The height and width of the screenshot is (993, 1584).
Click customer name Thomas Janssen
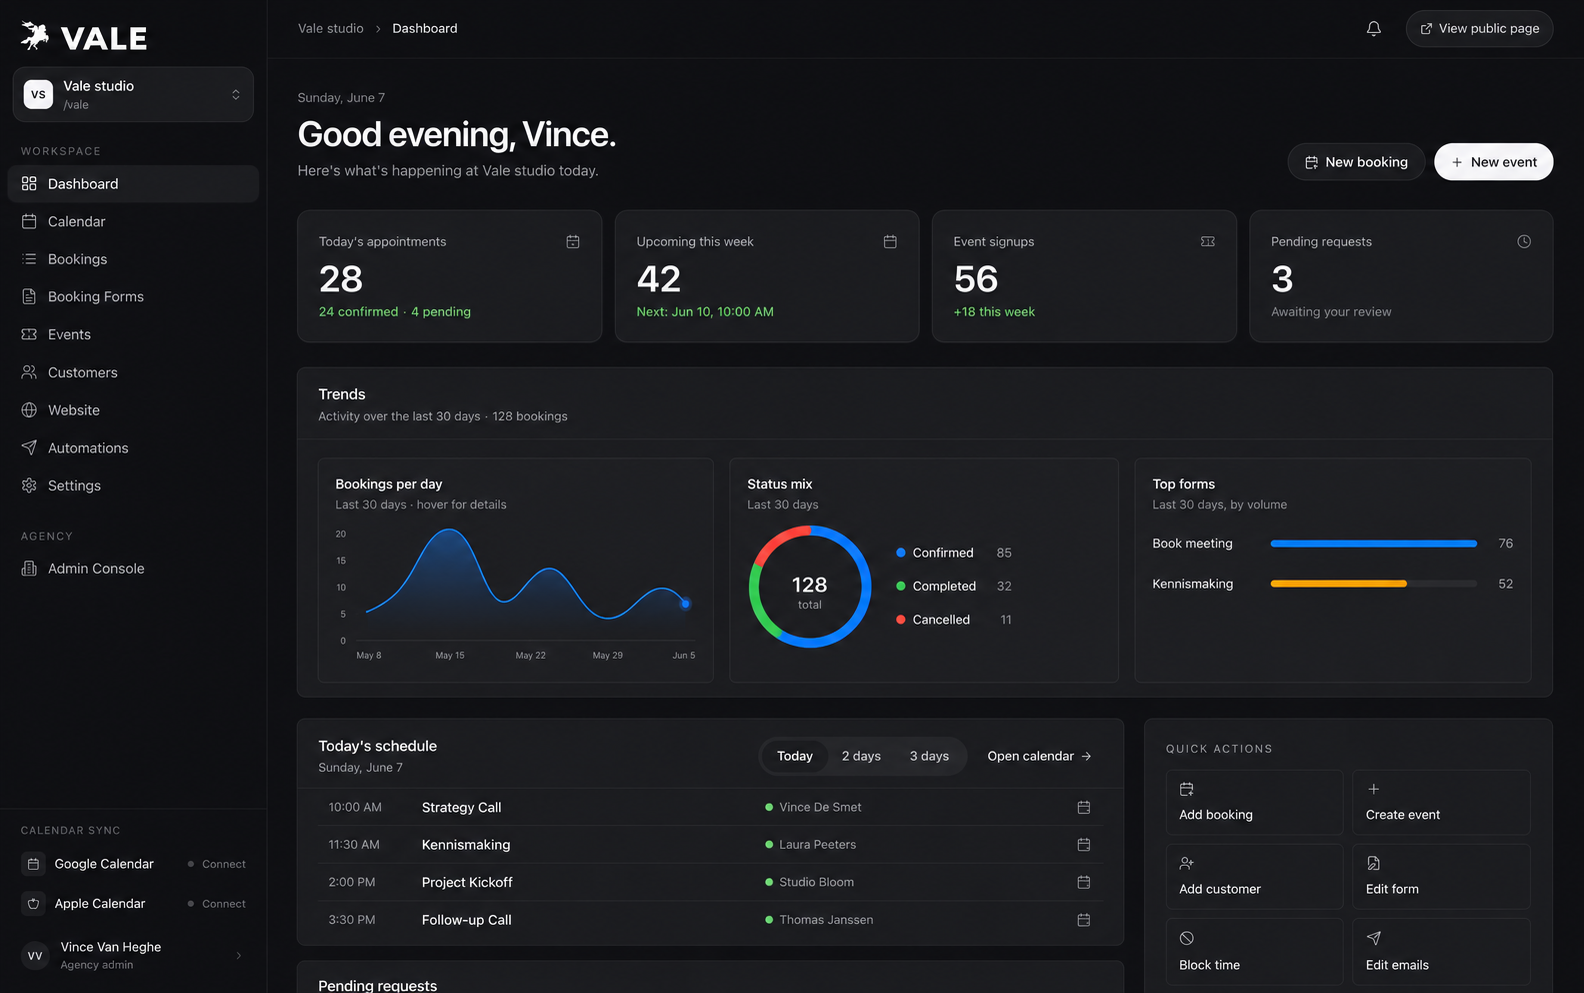(x=826, y=920)
